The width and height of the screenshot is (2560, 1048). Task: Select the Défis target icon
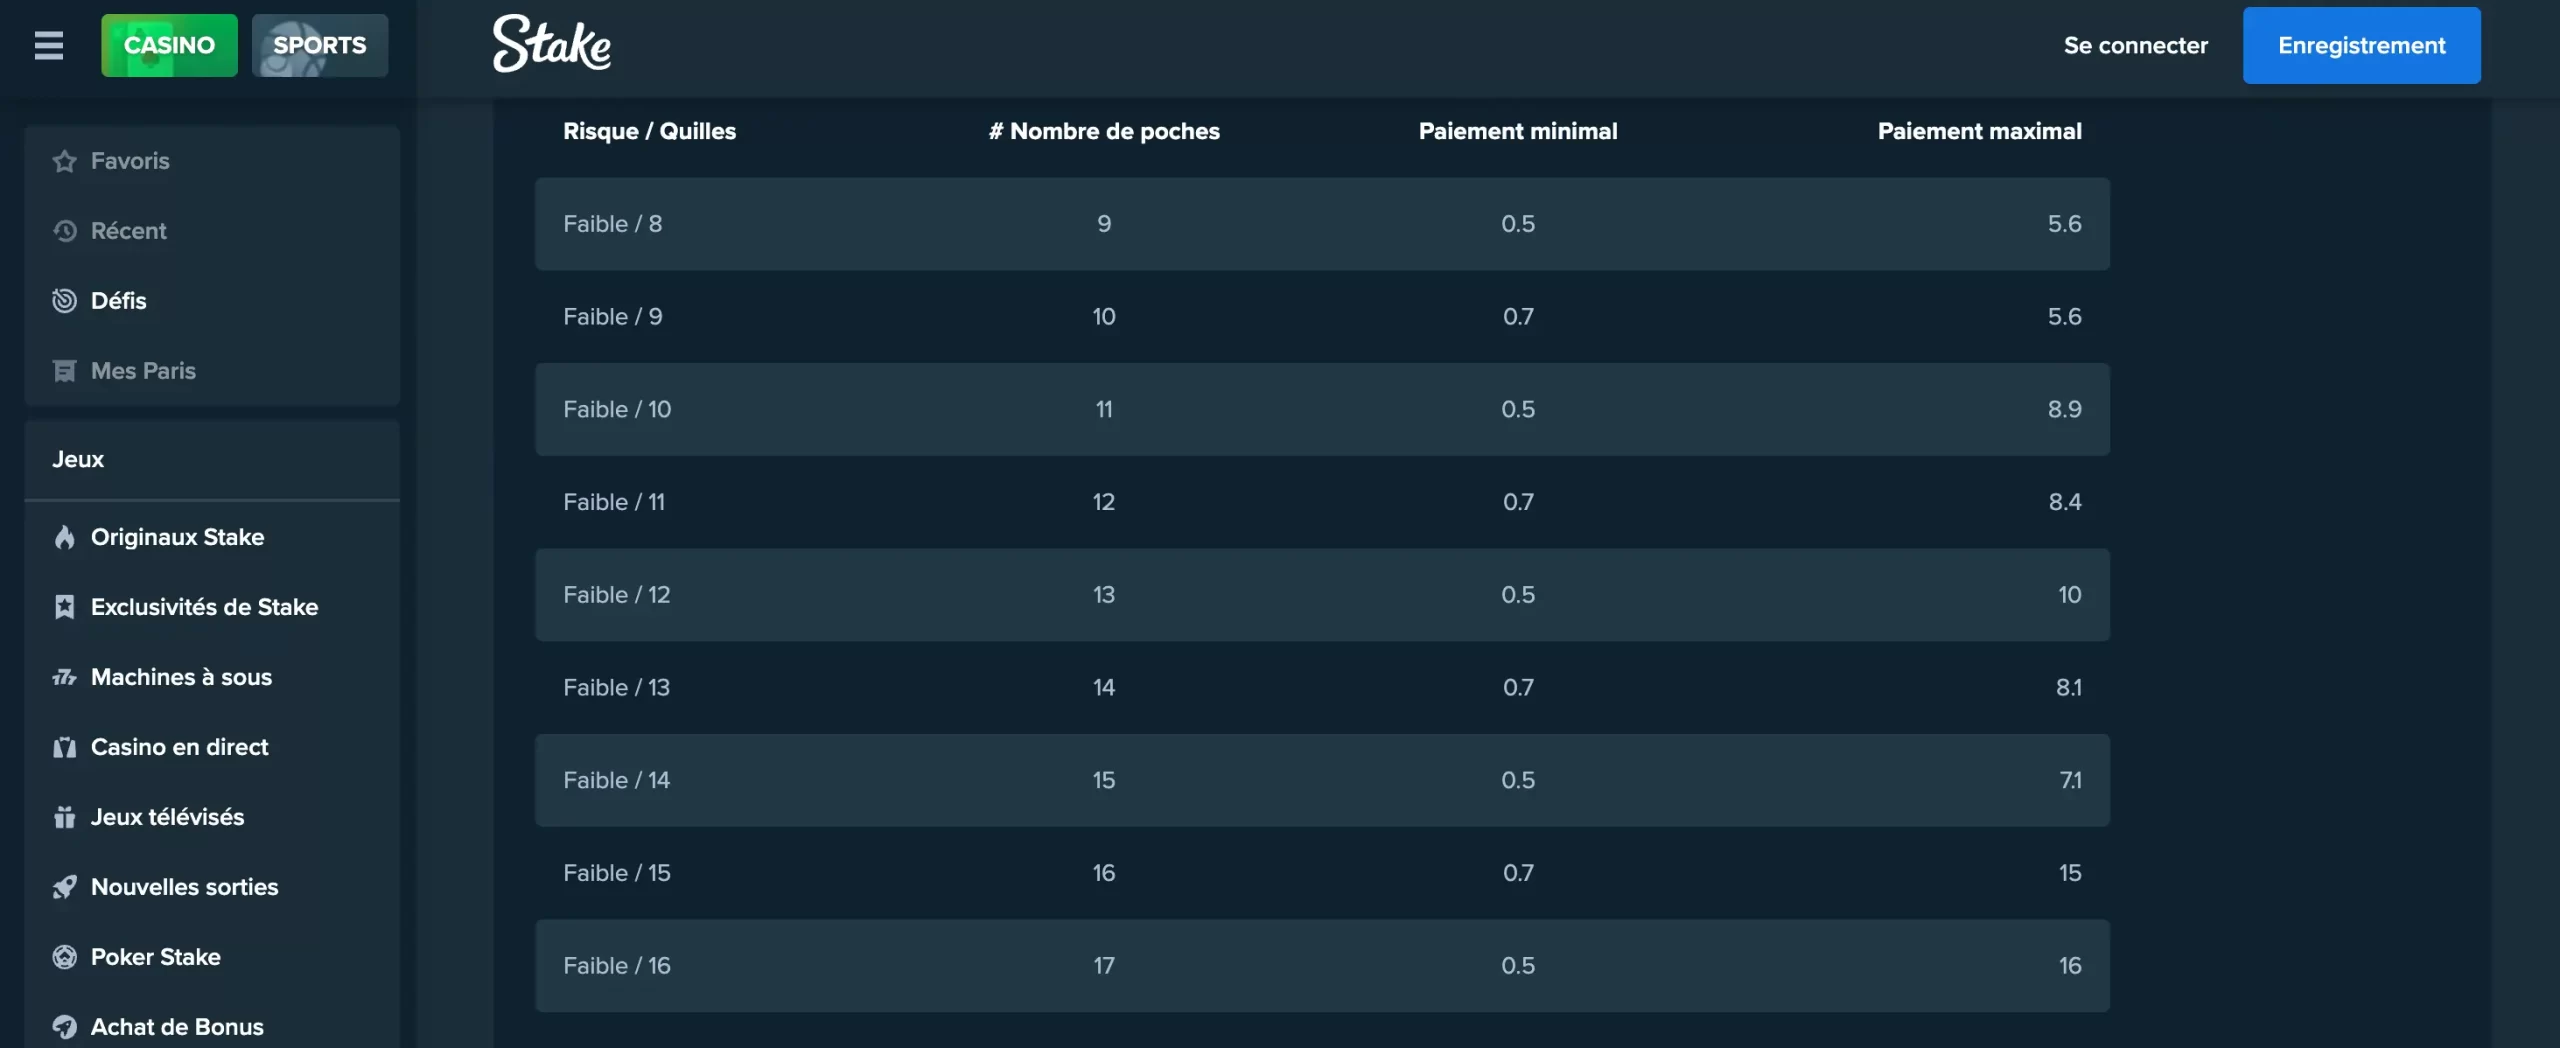click(65, 301)
